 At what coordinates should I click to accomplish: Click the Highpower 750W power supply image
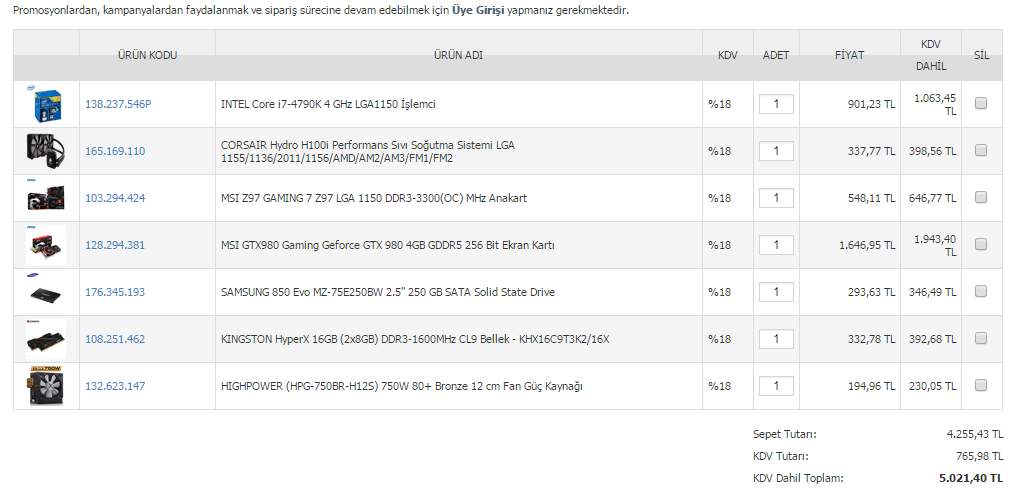[x=46, y=386]
